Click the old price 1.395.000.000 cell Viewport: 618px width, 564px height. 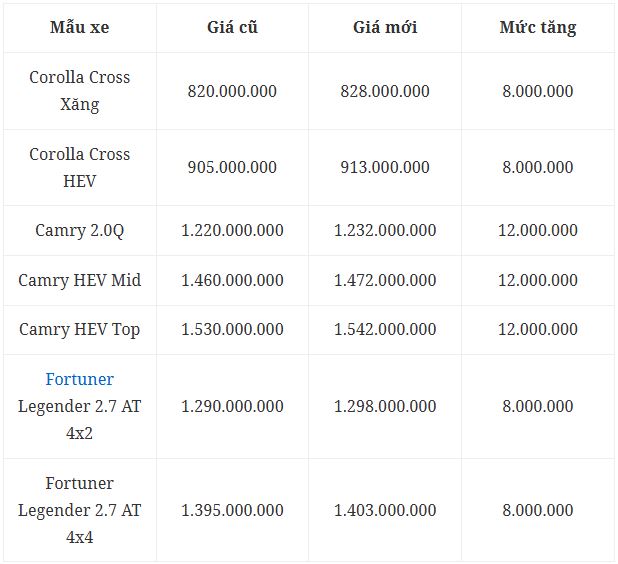(232, 510)
